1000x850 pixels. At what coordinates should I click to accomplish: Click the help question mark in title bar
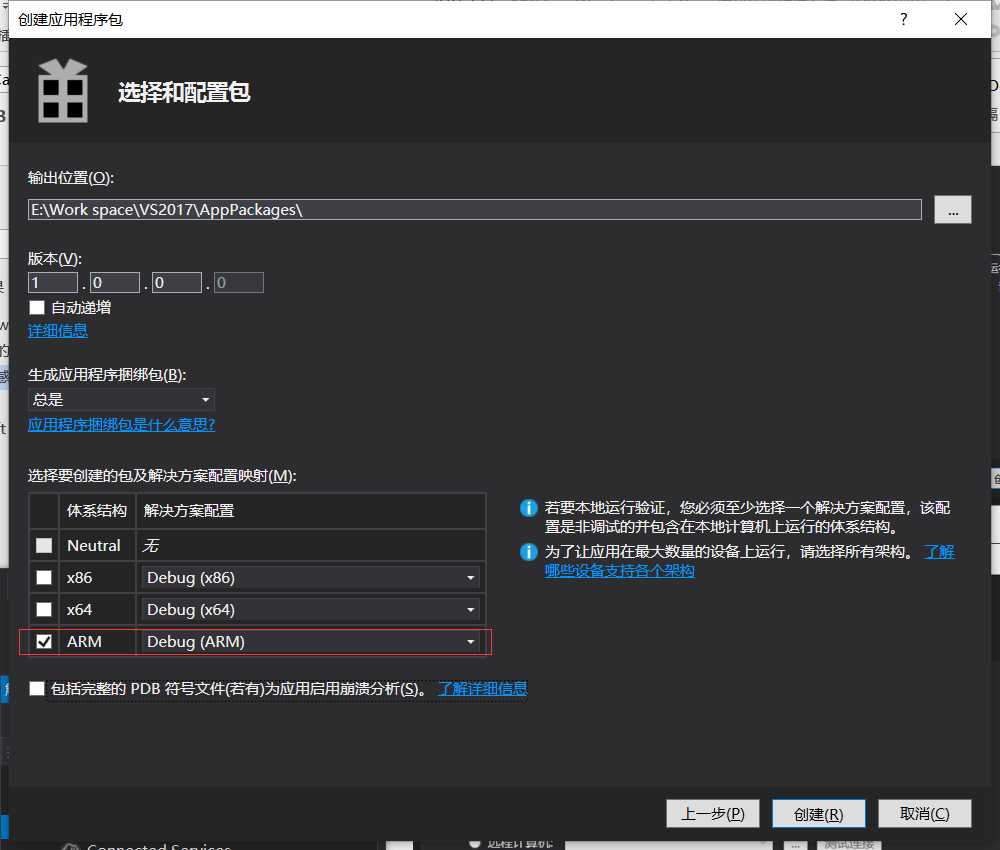903,19
